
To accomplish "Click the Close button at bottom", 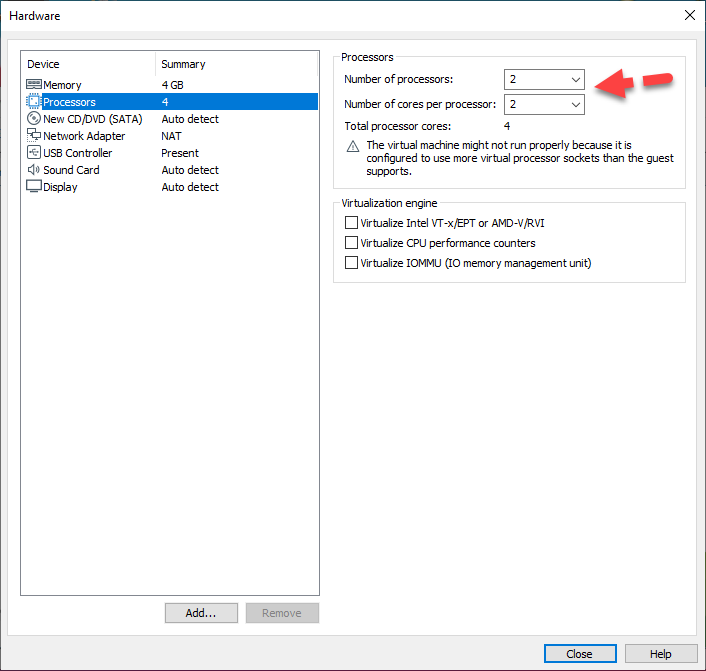I will (580, 654).
